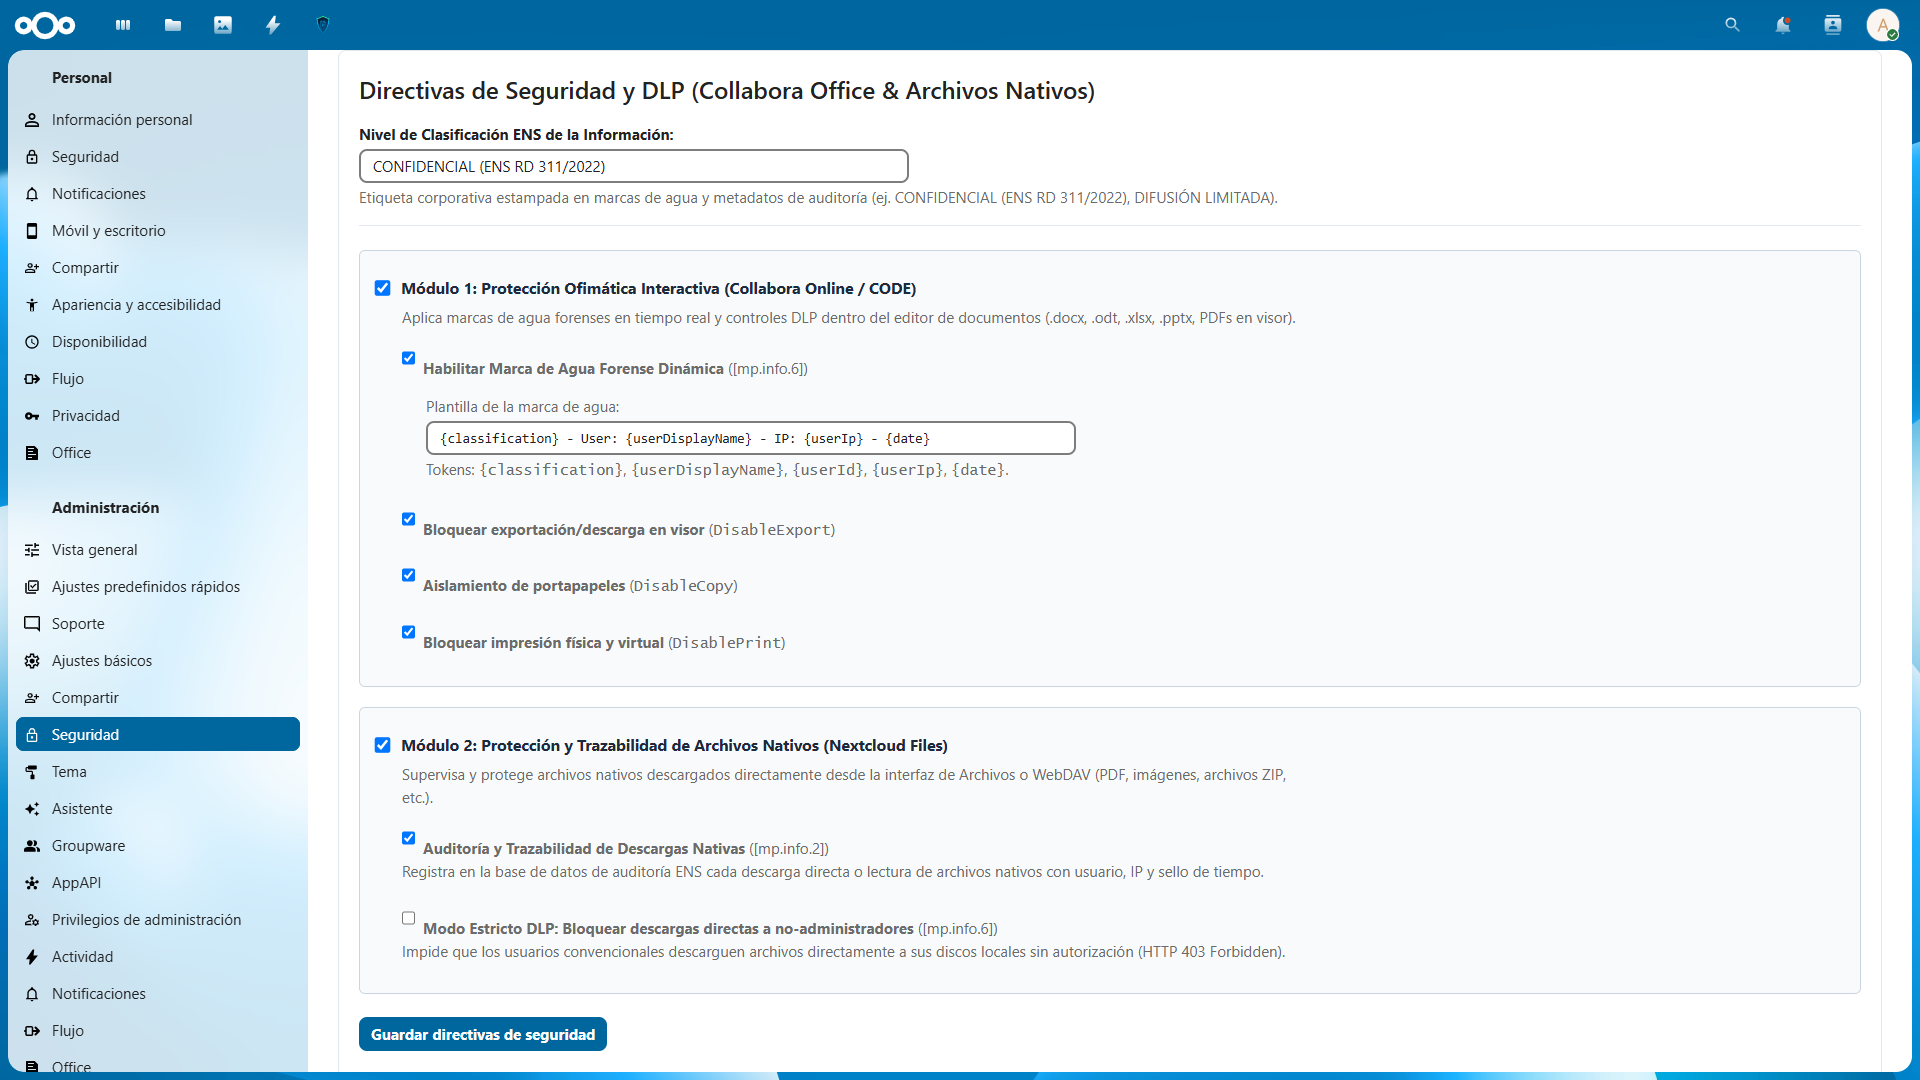Click the bell icon beside Notificaciones under Personal
Screen dimensions: 1920x1080
click(x=32, y=194)
